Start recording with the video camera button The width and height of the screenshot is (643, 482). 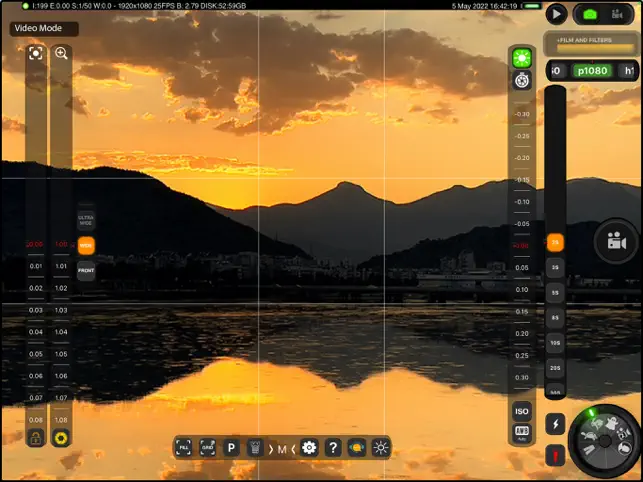616,241
